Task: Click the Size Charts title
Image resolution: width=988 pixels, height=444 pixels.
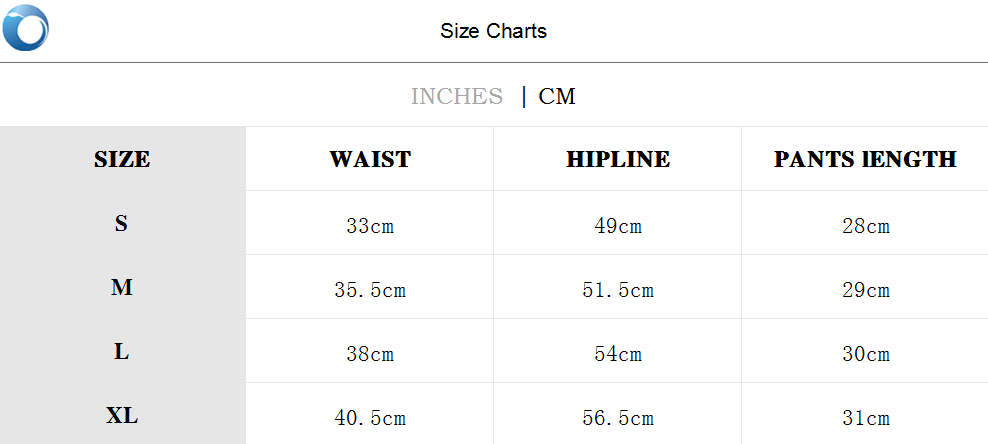Action: point(493,31)
